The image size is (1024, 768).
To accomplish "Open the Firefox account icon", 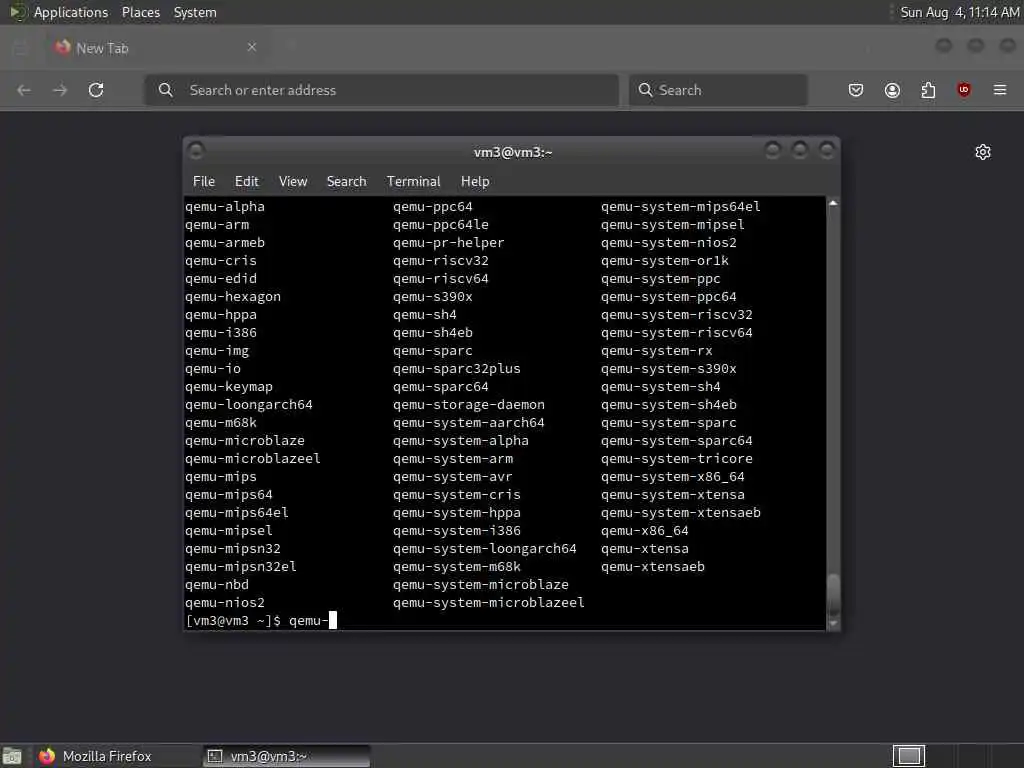I will [892, 90].
